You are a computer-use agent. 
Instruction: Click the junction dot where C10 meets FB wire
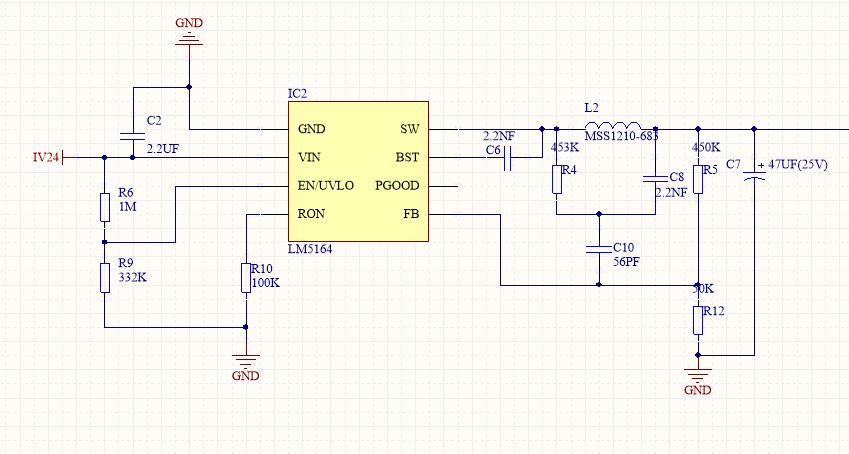tap(599, 284)
